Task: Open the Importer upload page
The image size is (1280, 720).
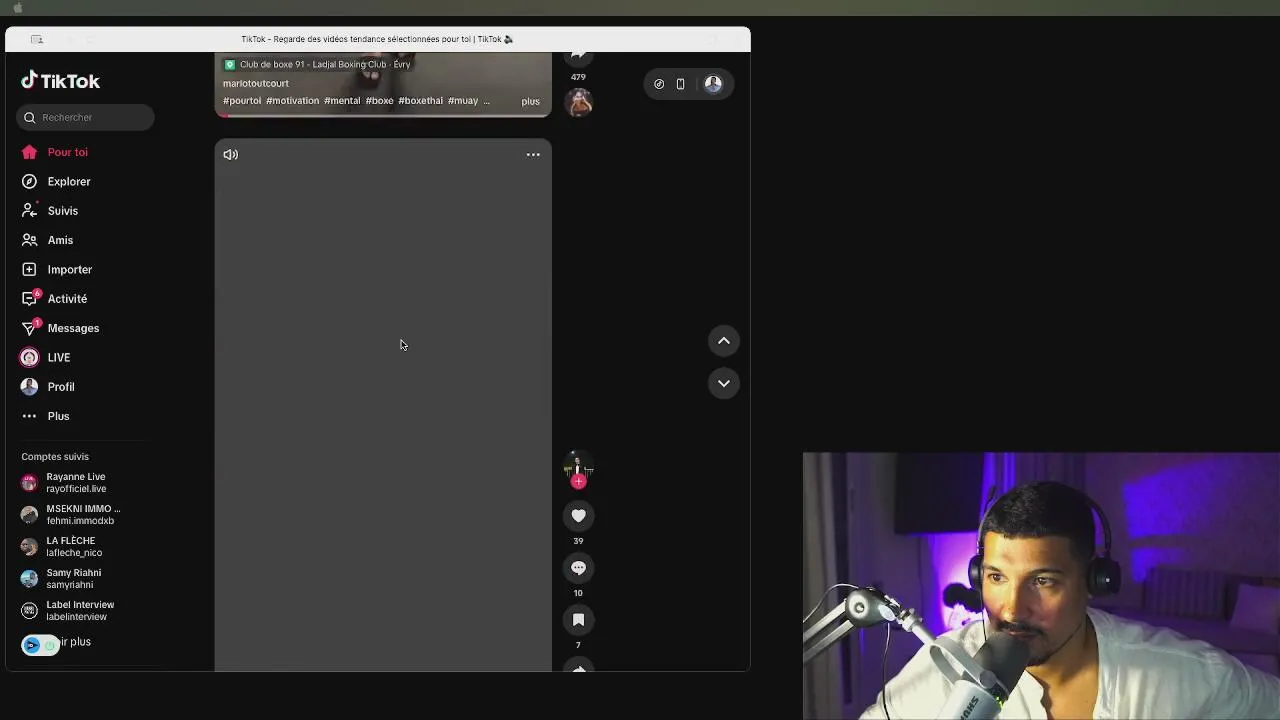Action: click(69, 269)
